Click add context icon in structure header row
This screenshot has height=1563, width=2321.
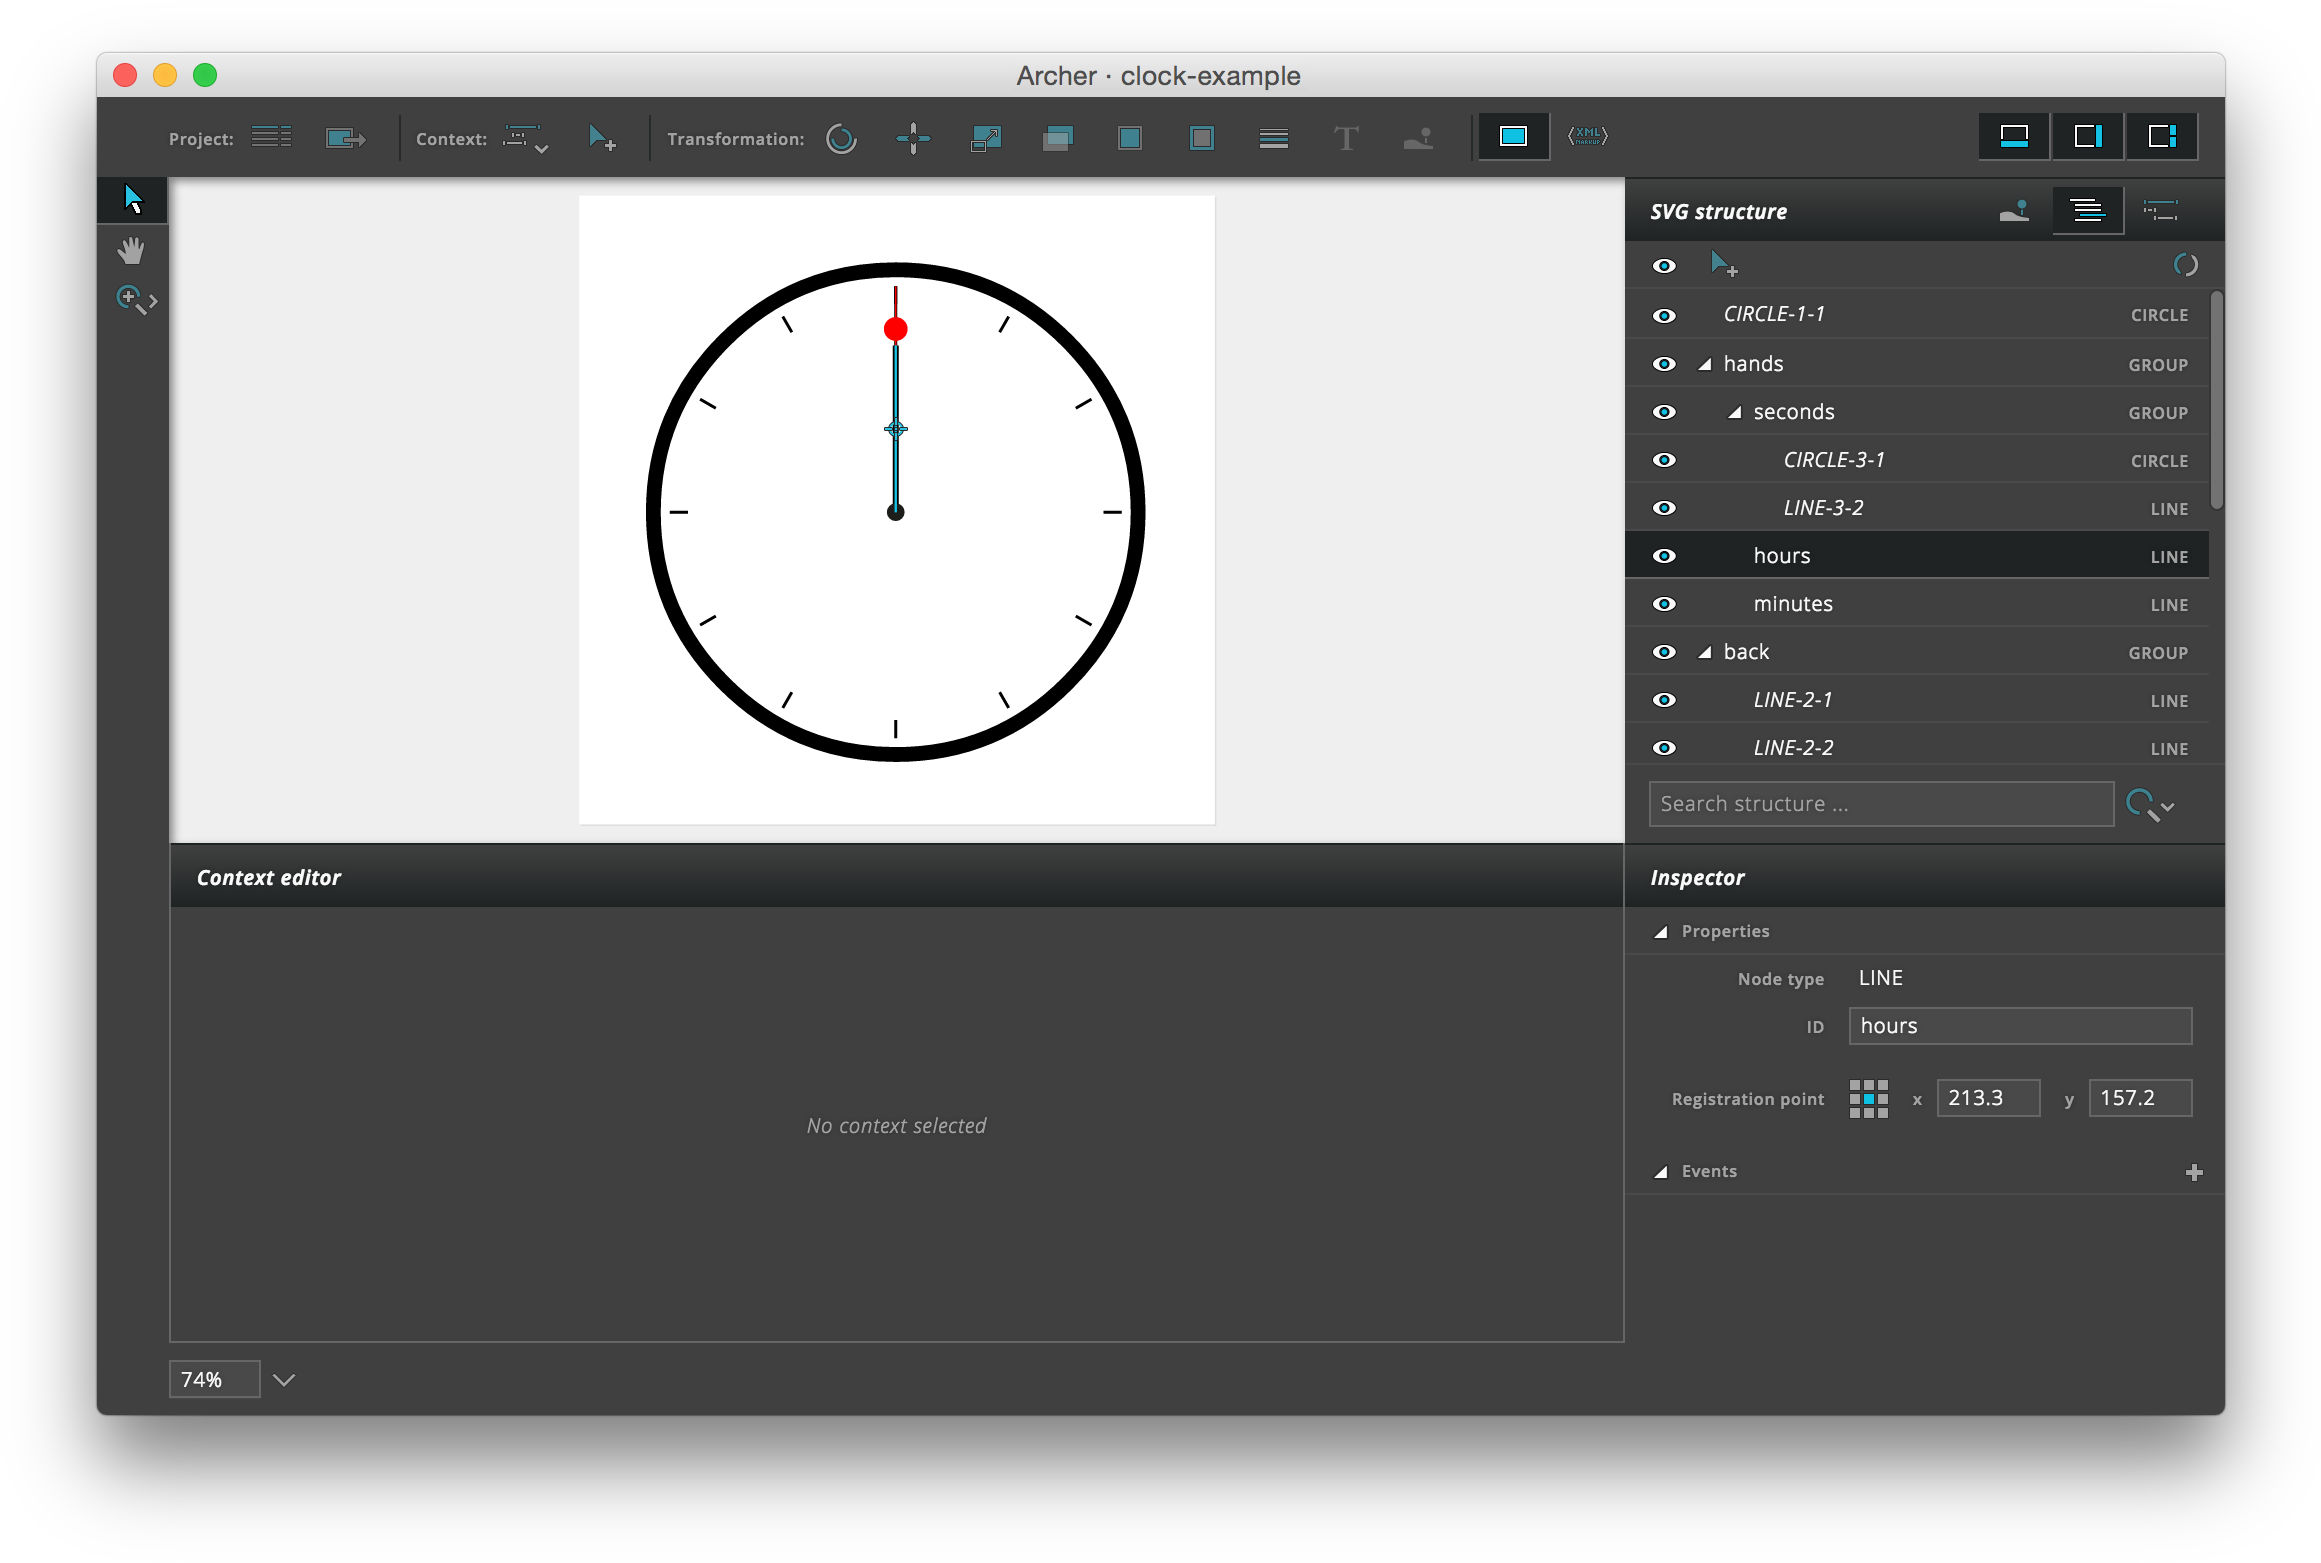pyautogui.click(x=1724, y=265)
